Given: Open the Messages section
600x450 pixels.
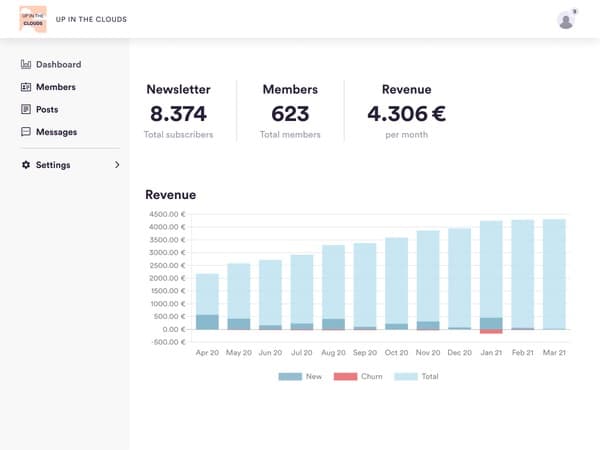Looking at the screenshot, I should (56, 132).
